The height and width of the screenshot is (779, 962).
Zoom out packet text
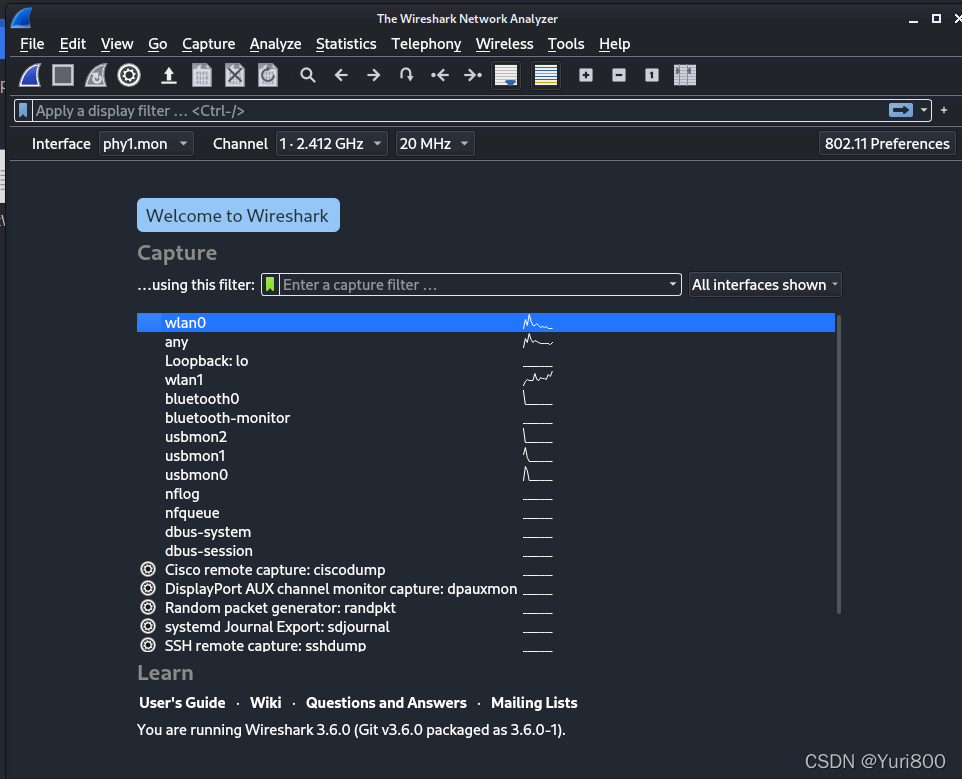[x=619, y=75]
